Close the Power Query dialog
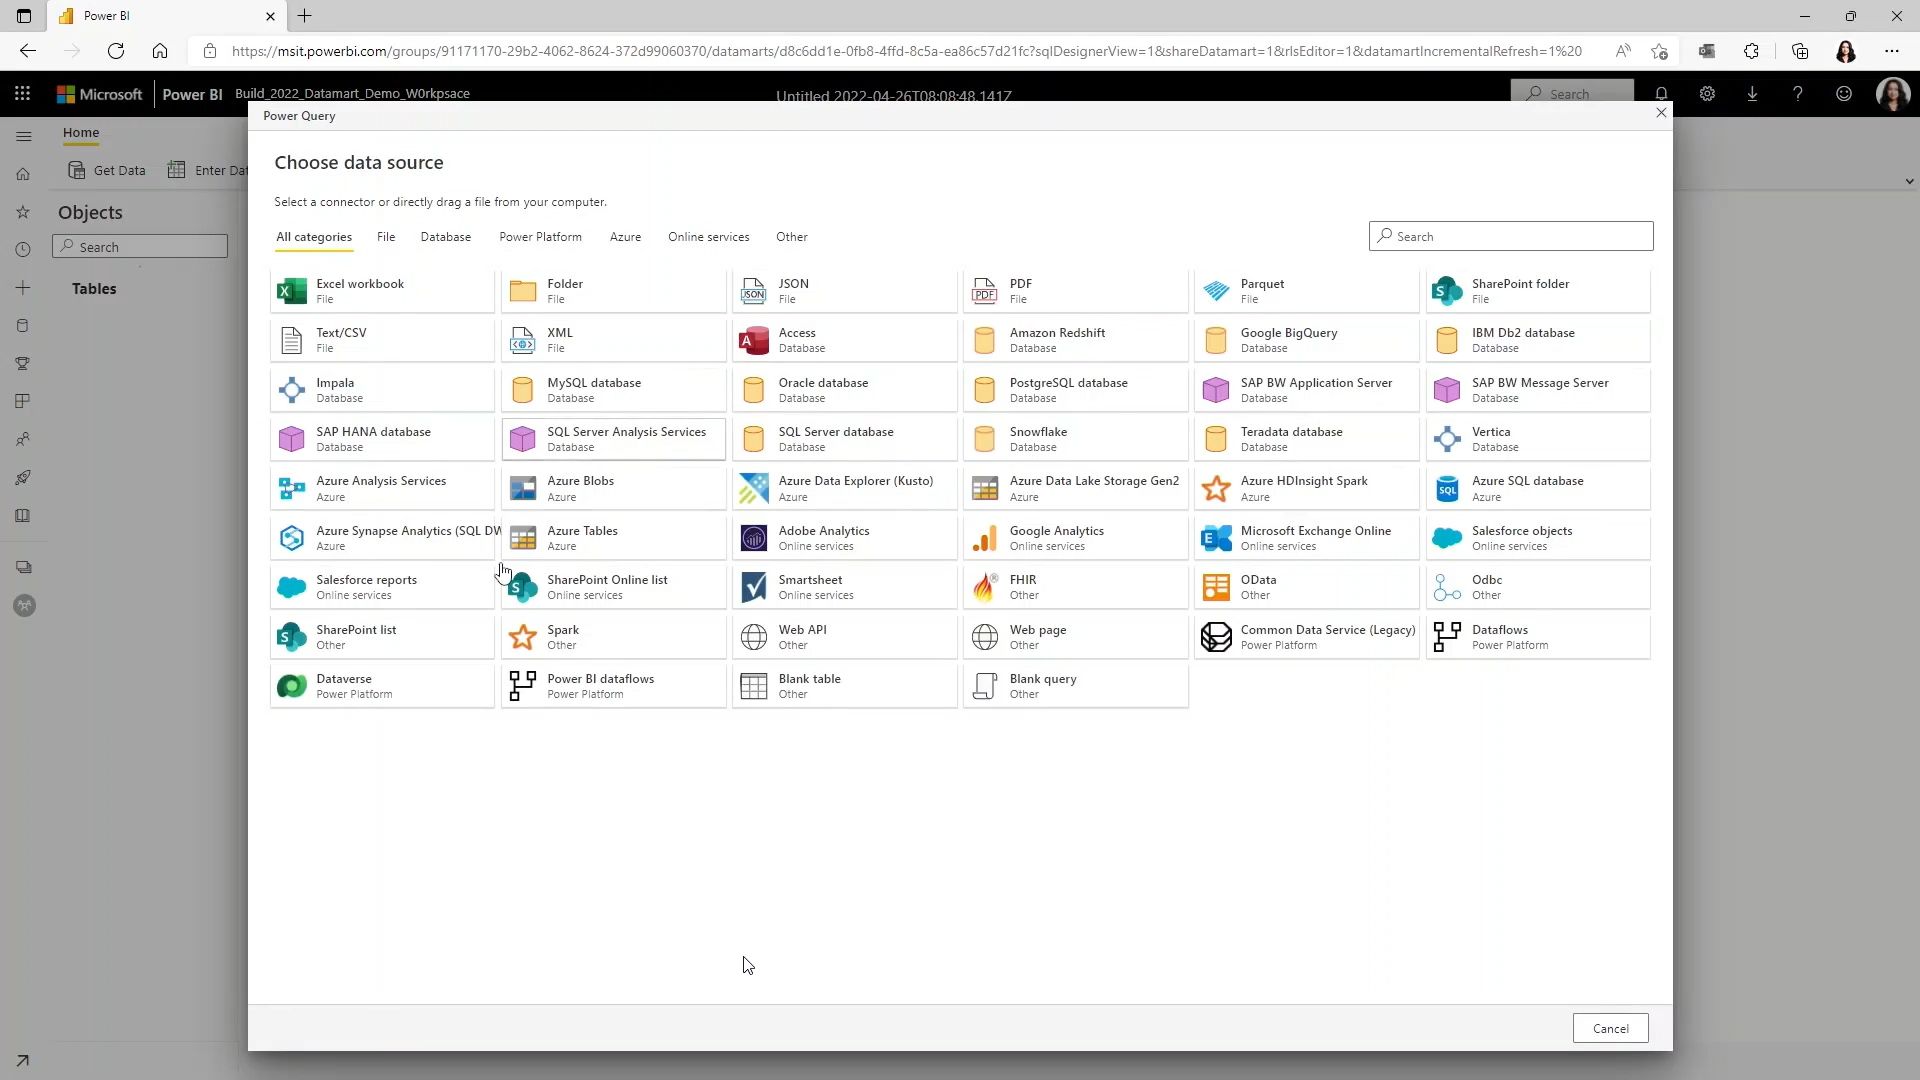 tap(1661, 113)
